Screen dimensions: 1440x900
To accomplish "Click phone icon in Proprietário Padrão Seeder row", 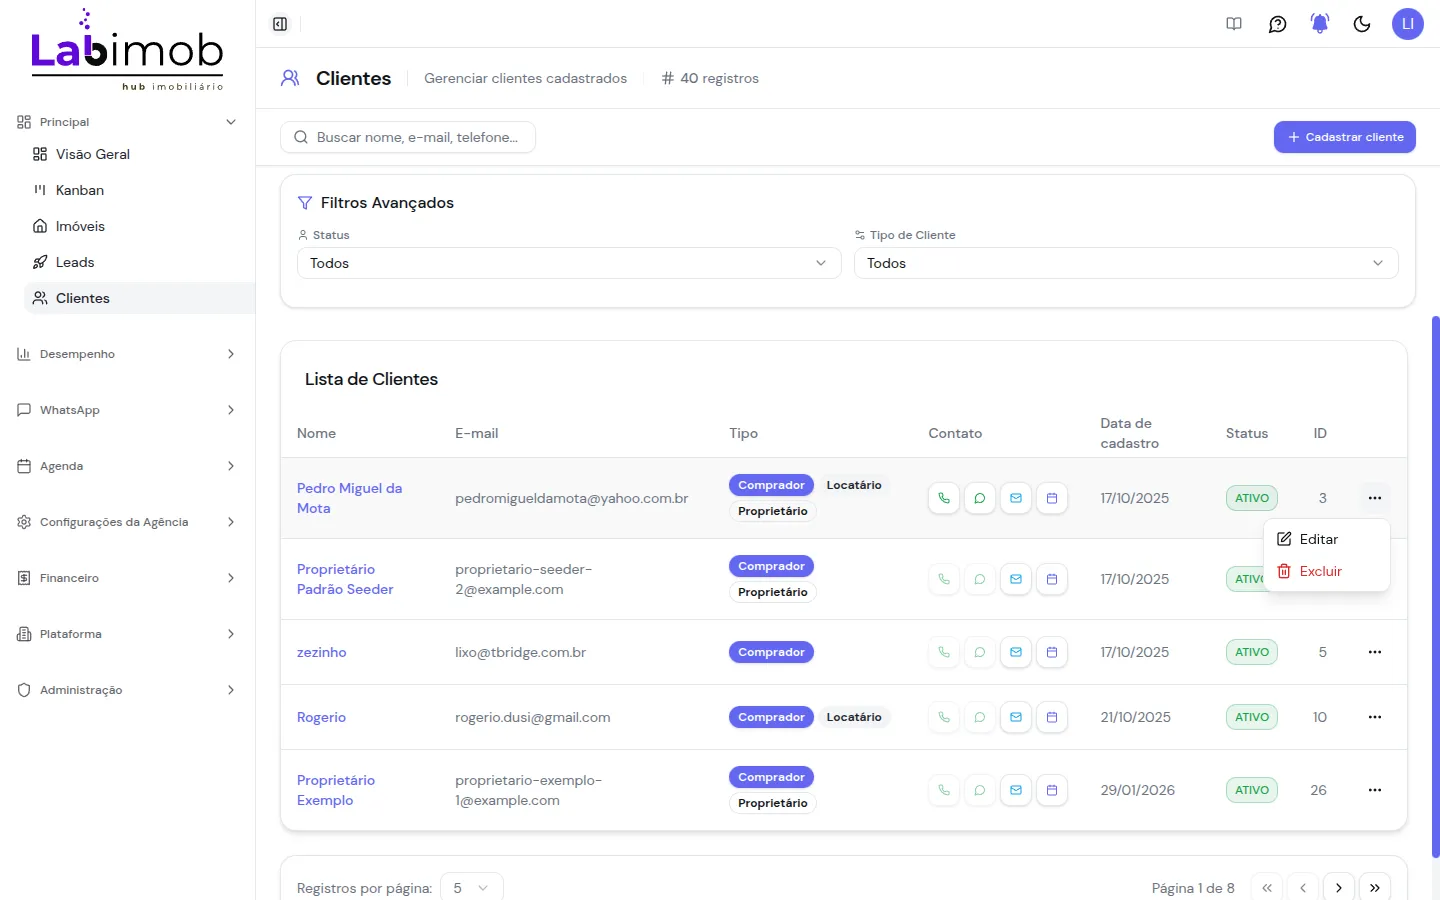I will pyautogui.click(x=944, y=579).
